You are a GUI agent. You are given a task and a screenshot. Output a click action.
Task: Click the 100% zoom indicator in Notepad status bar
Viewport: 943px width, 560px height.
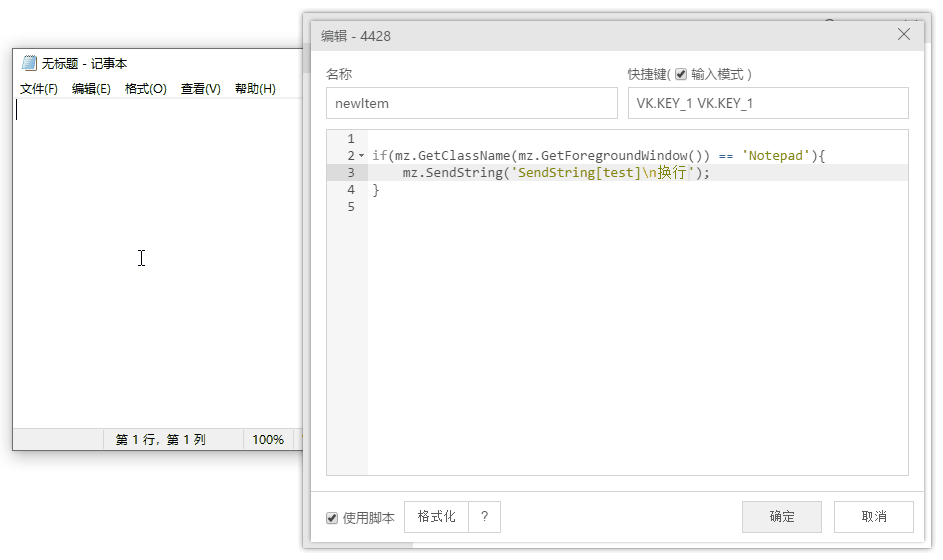(x=268, y=440)
